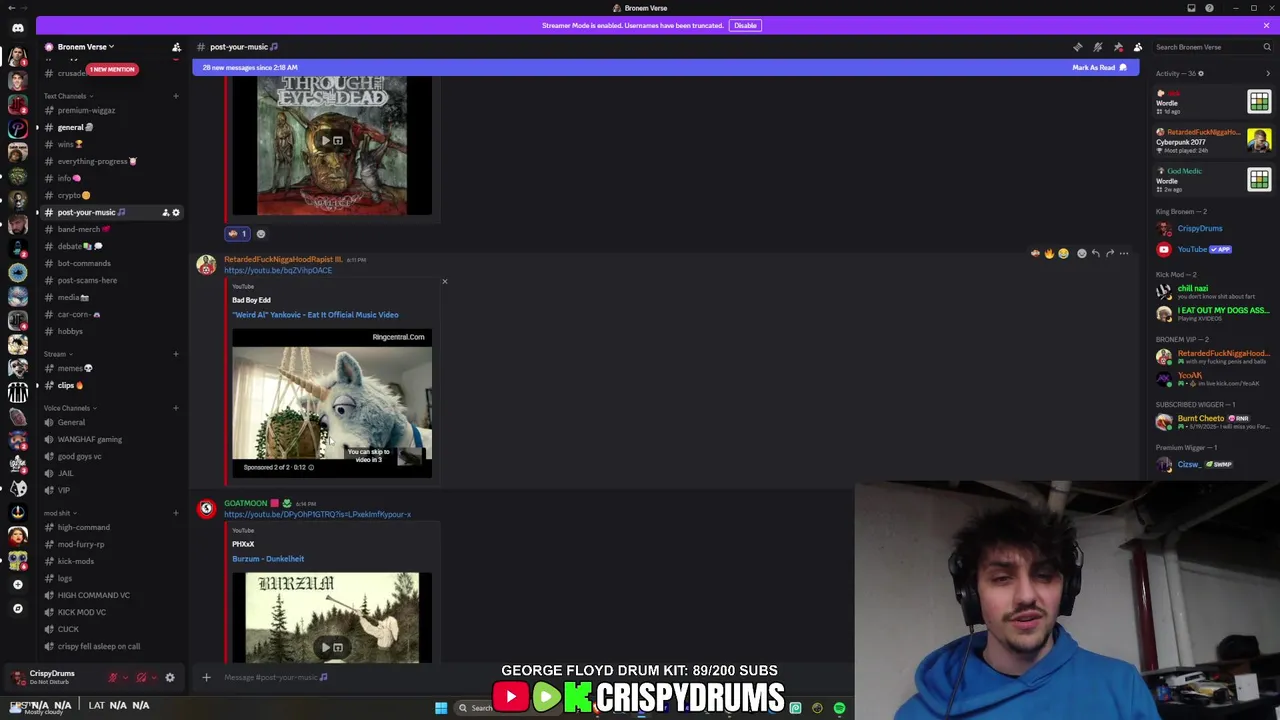This screenshot has height=720, width=1280.
Task: Open the premium-wiggaz channel
Action: 110,110
